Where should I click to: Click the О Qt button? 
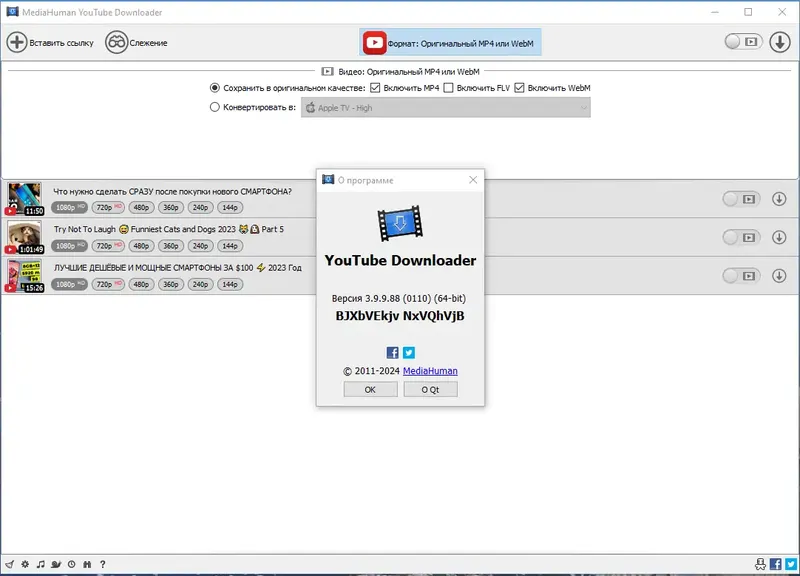coord(431,389)
